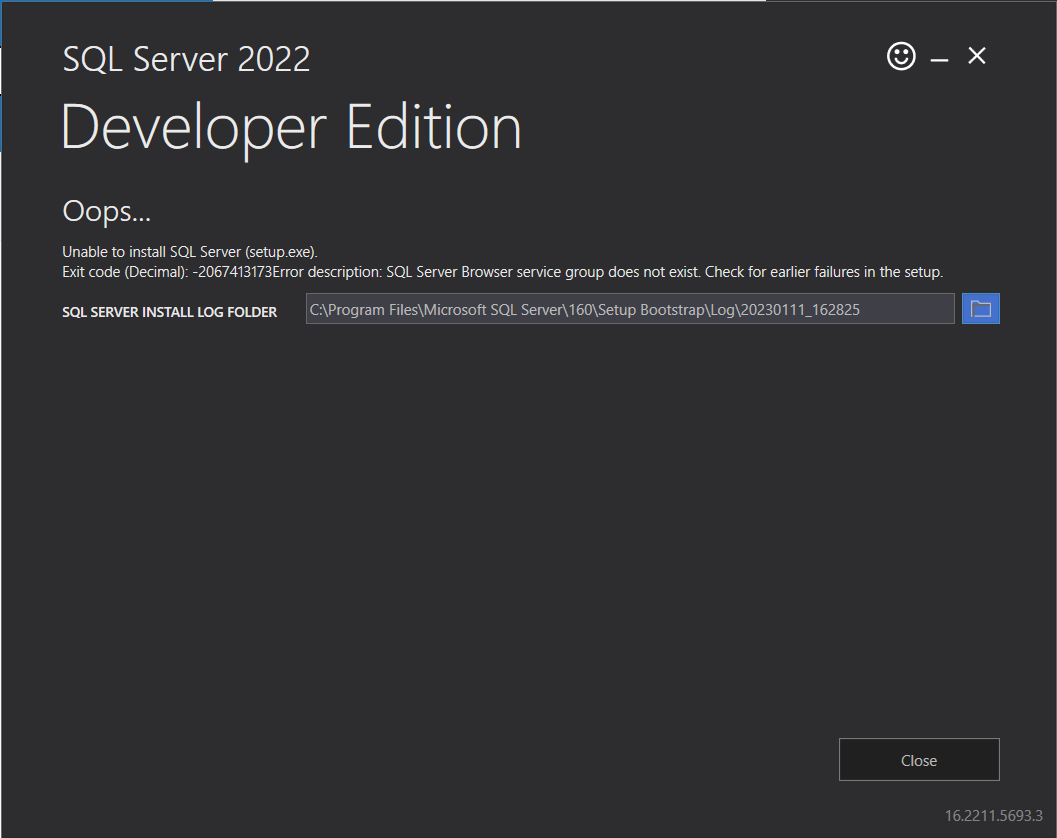Click the "Oops..." heading
Screen dimensions: 1057x838
[x=107, y=211]
